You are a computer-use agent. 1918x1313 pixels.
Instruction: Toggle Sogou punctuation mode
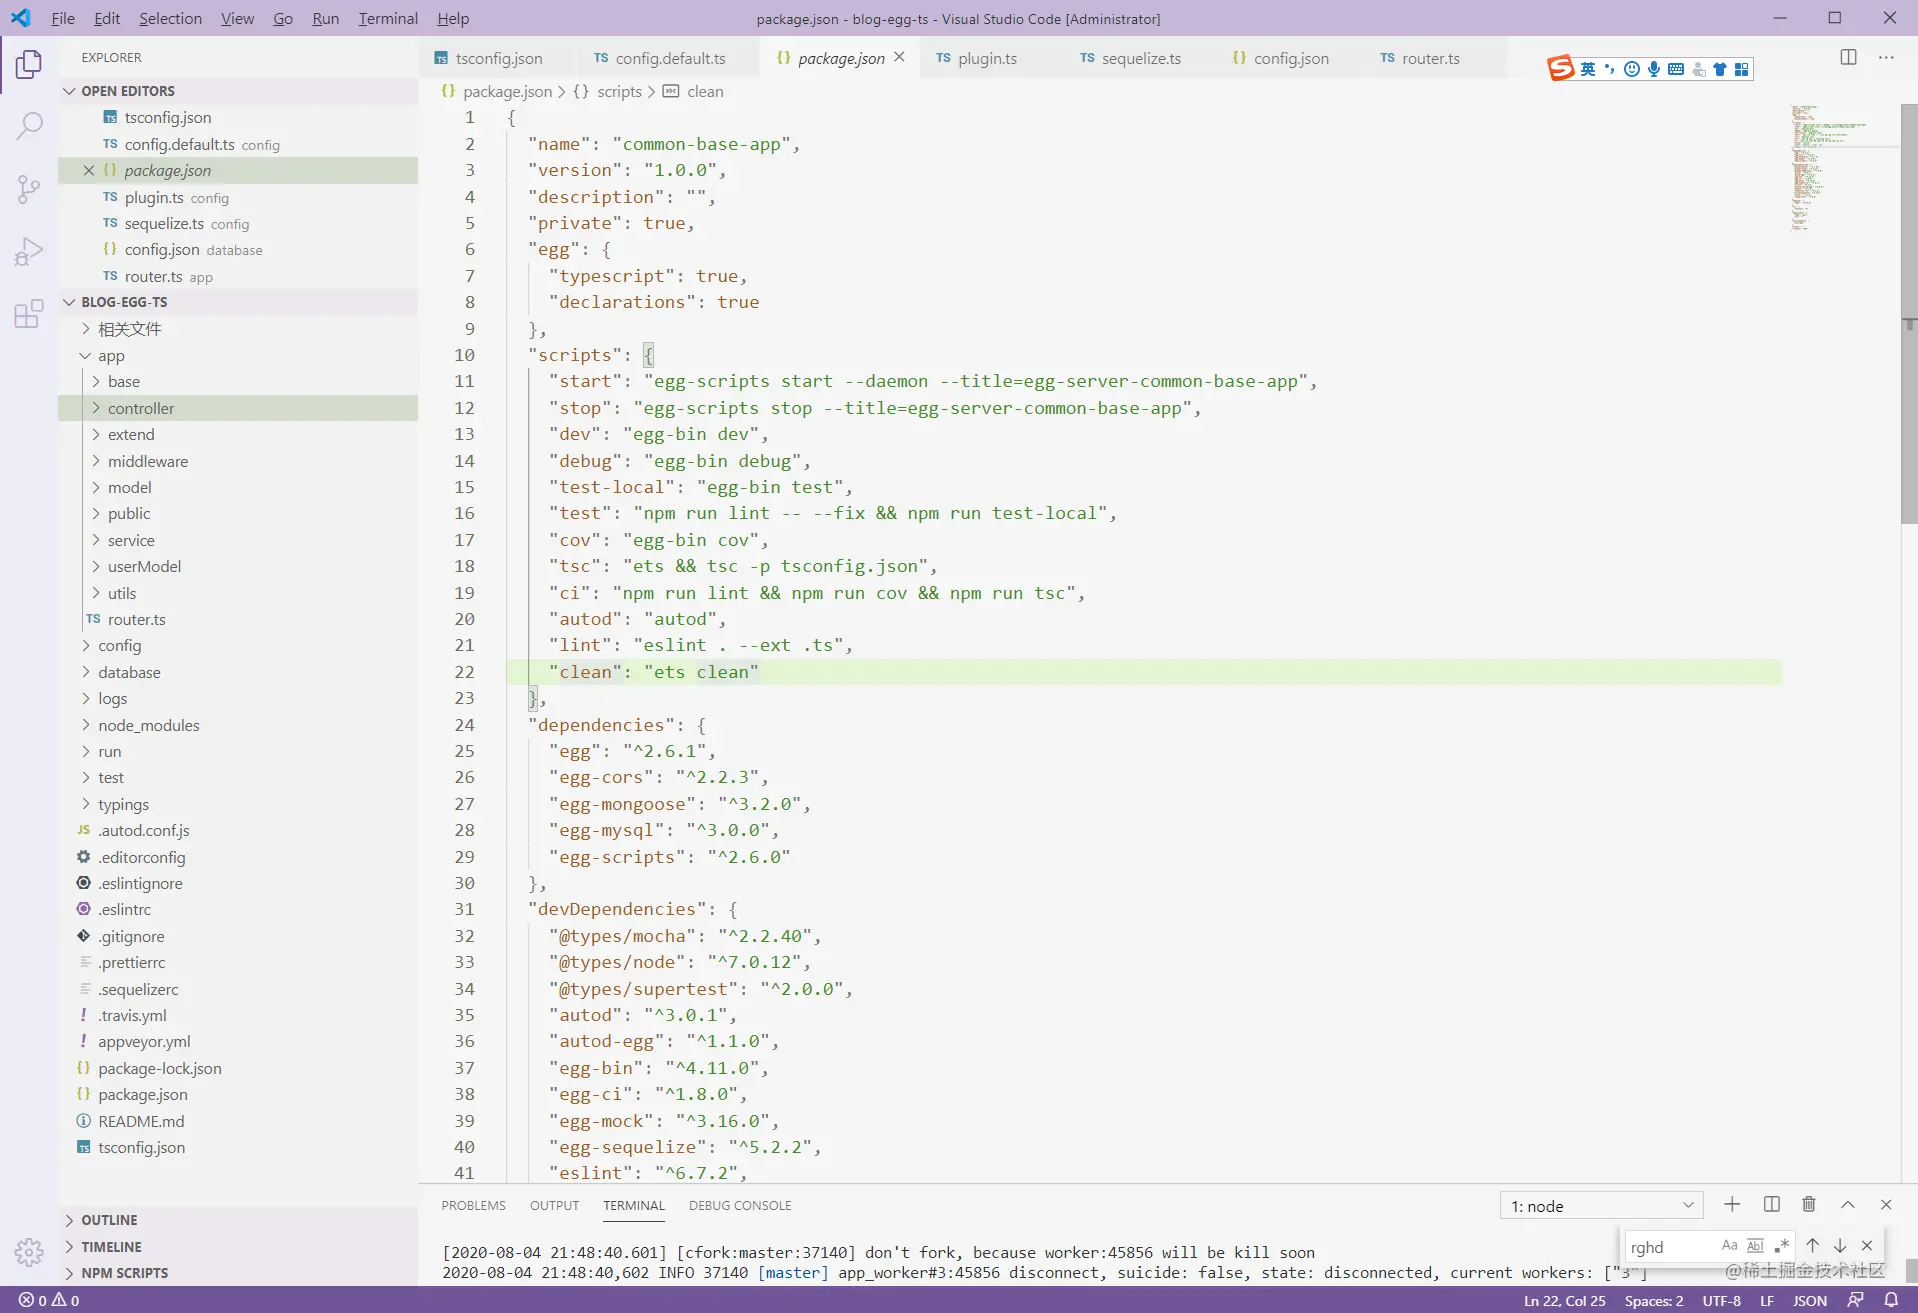pyautogui.click(x=1610, y=69)
